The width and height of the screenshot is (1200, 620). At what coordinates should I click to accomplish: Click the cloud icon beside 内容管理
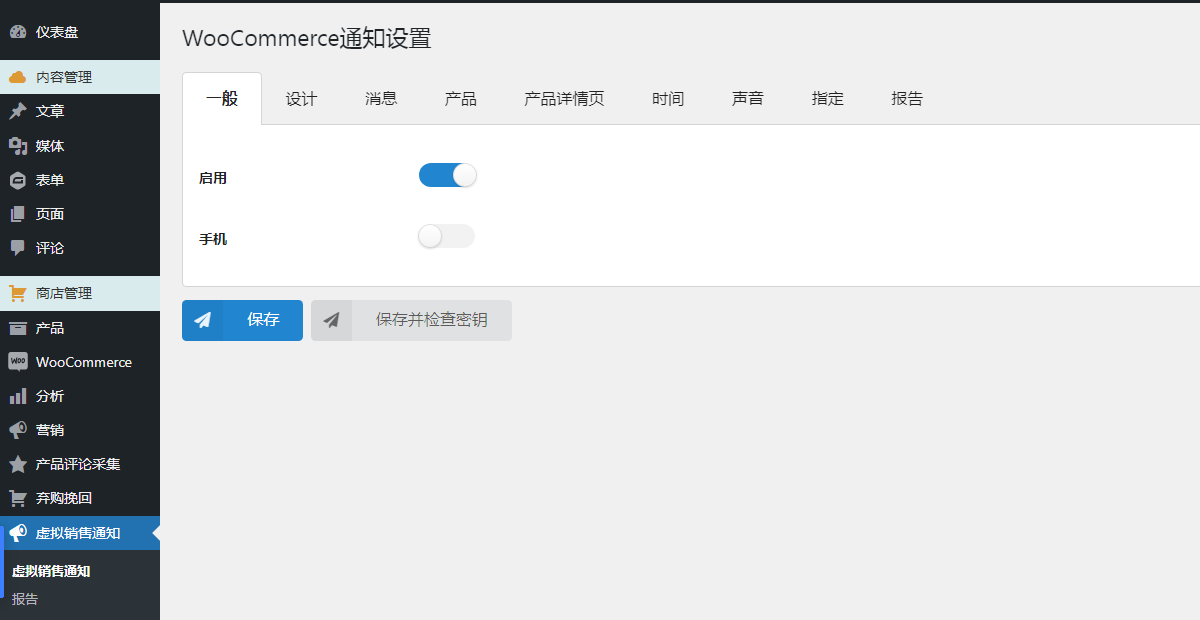tap(18, 77)
